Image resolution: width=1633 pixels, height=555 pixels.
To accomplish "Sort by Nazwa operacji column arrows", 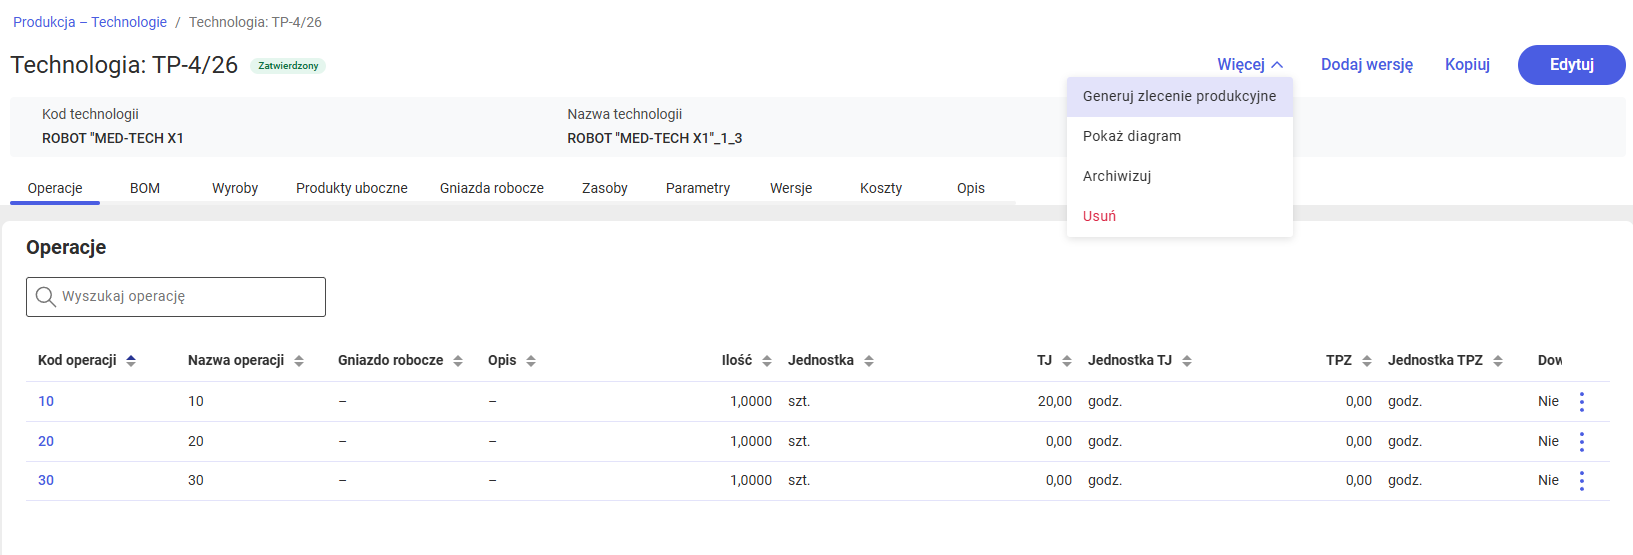I will coord(299,361).
